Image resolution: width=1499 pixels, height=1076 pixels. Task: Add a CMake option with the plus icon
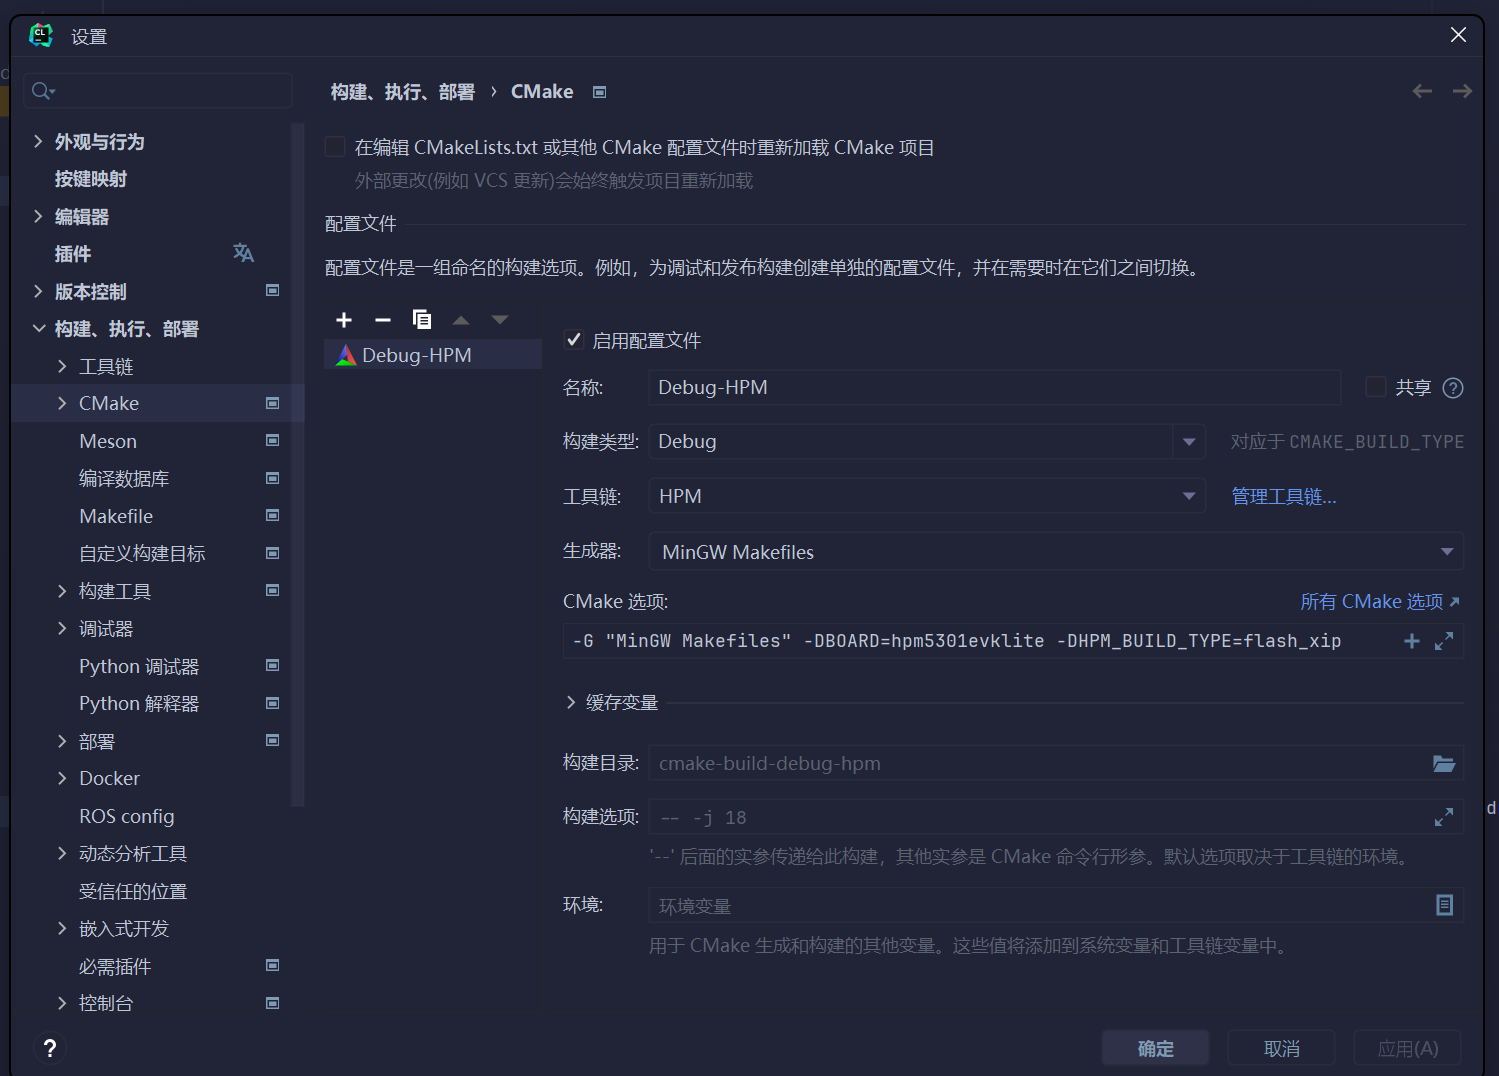pos(1412,641)
